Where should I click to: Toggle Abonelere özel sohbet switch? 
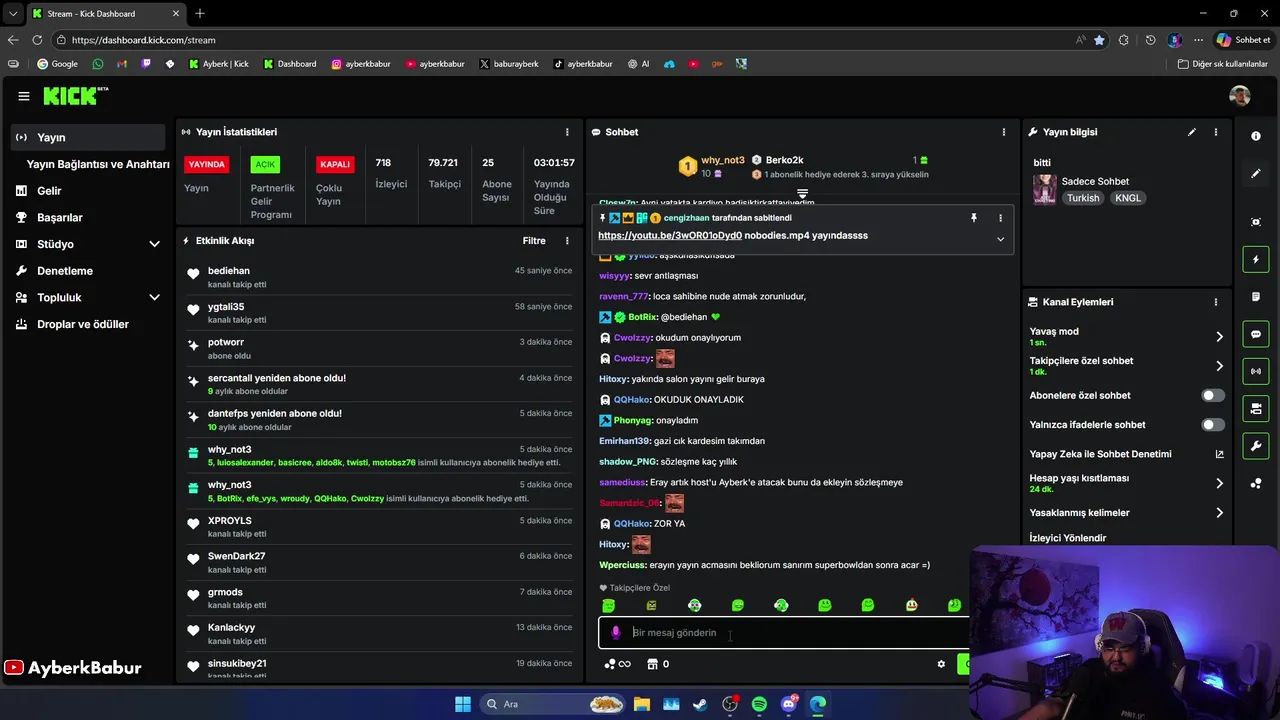(1212, 396)
